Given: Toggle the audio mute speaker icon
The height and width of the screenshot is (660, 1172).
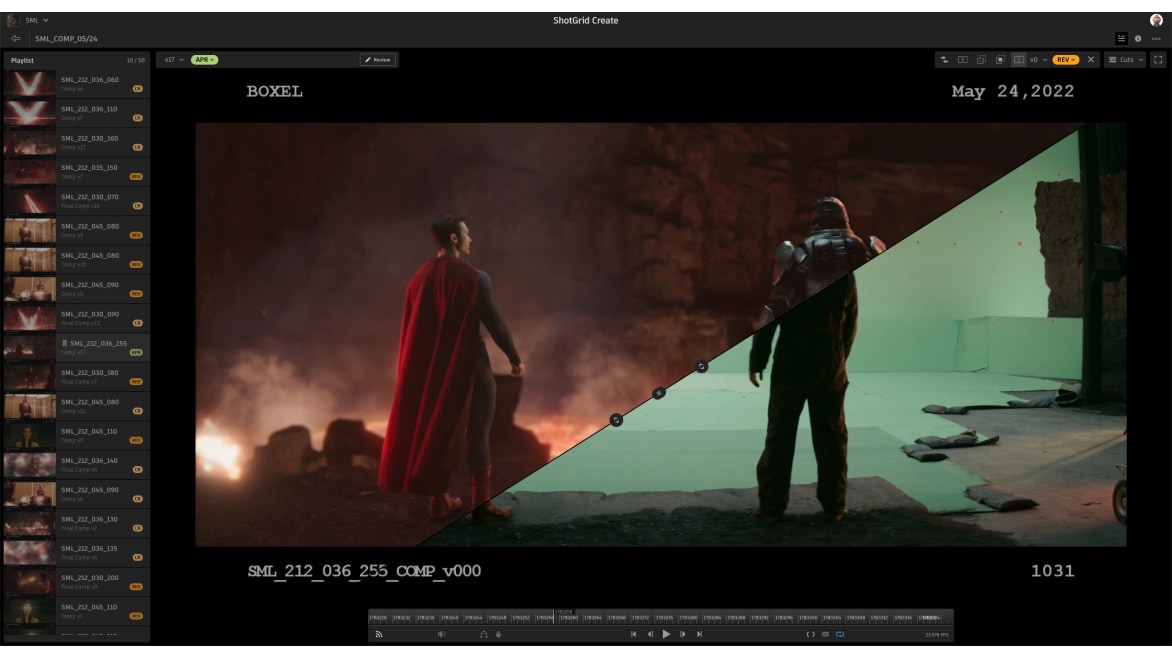Looking at the screenshot, I should tap(441, 634).
